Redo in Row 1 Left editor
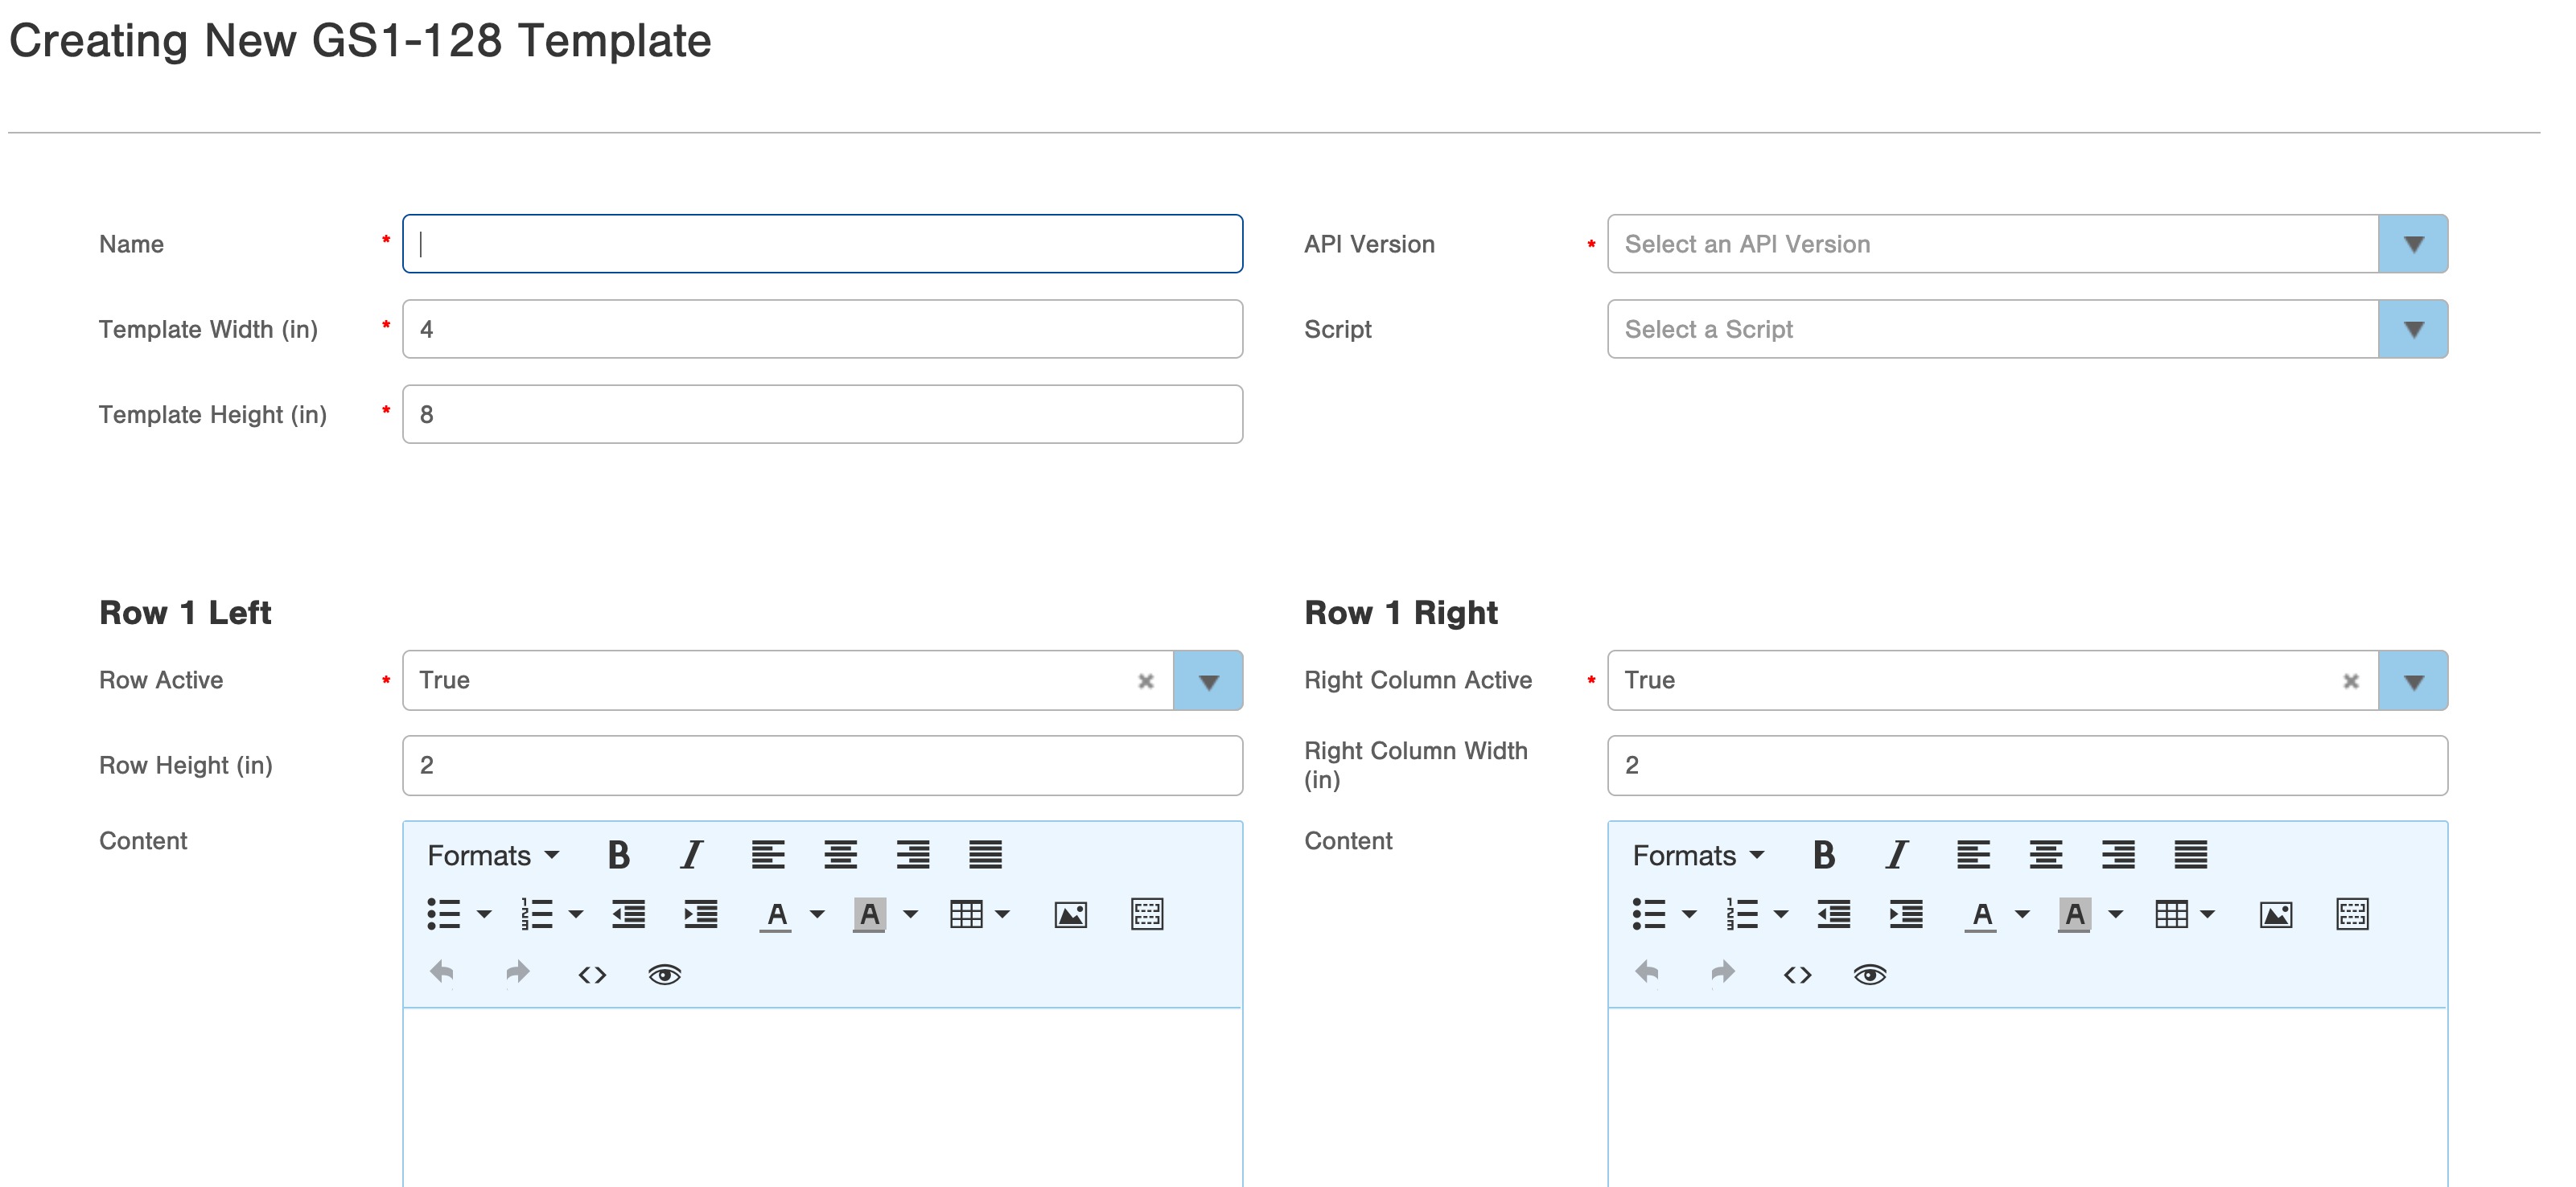The image size is (2576, 1187). [x=517, y=973]
